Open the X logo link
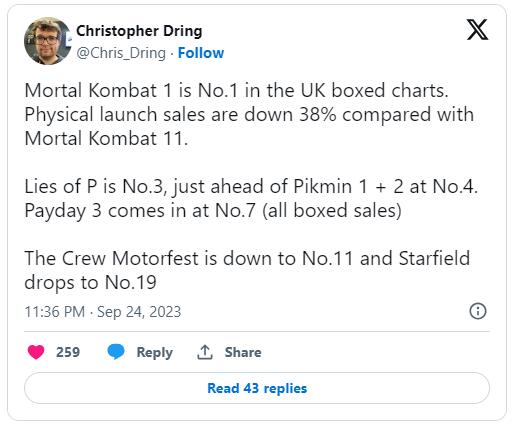 [x=477, y=30]
